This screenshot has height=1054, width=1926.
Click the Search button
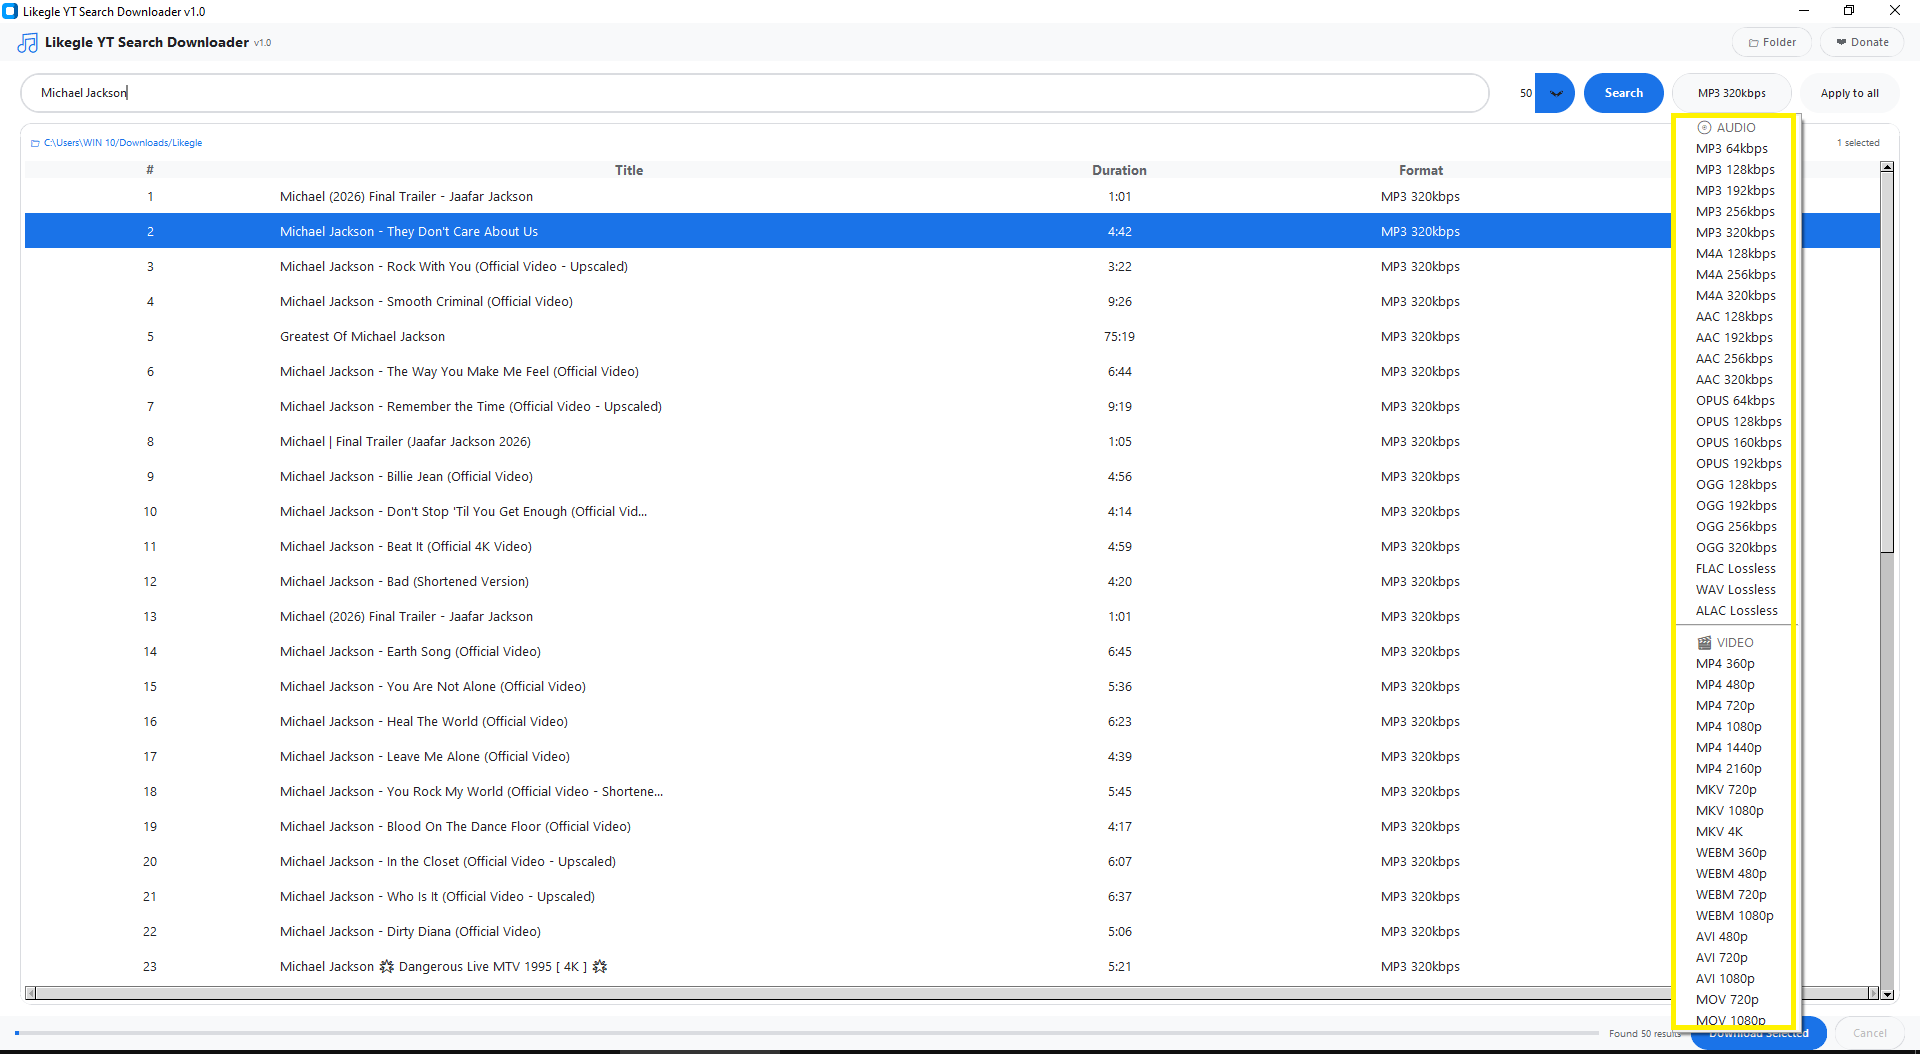[1623, 92]
